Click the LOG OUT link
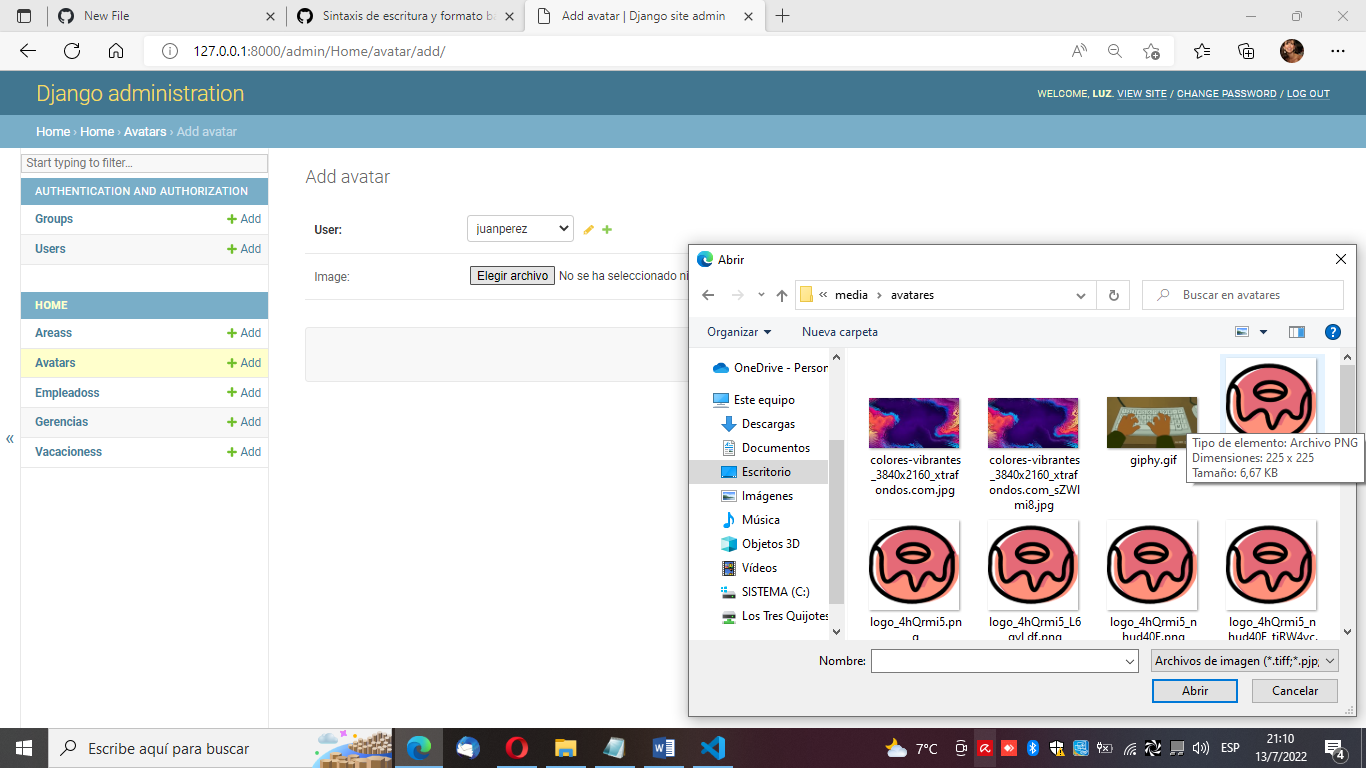This screenshot has width=1366, height=768. pyautogui.click(x=1308, y=94)
